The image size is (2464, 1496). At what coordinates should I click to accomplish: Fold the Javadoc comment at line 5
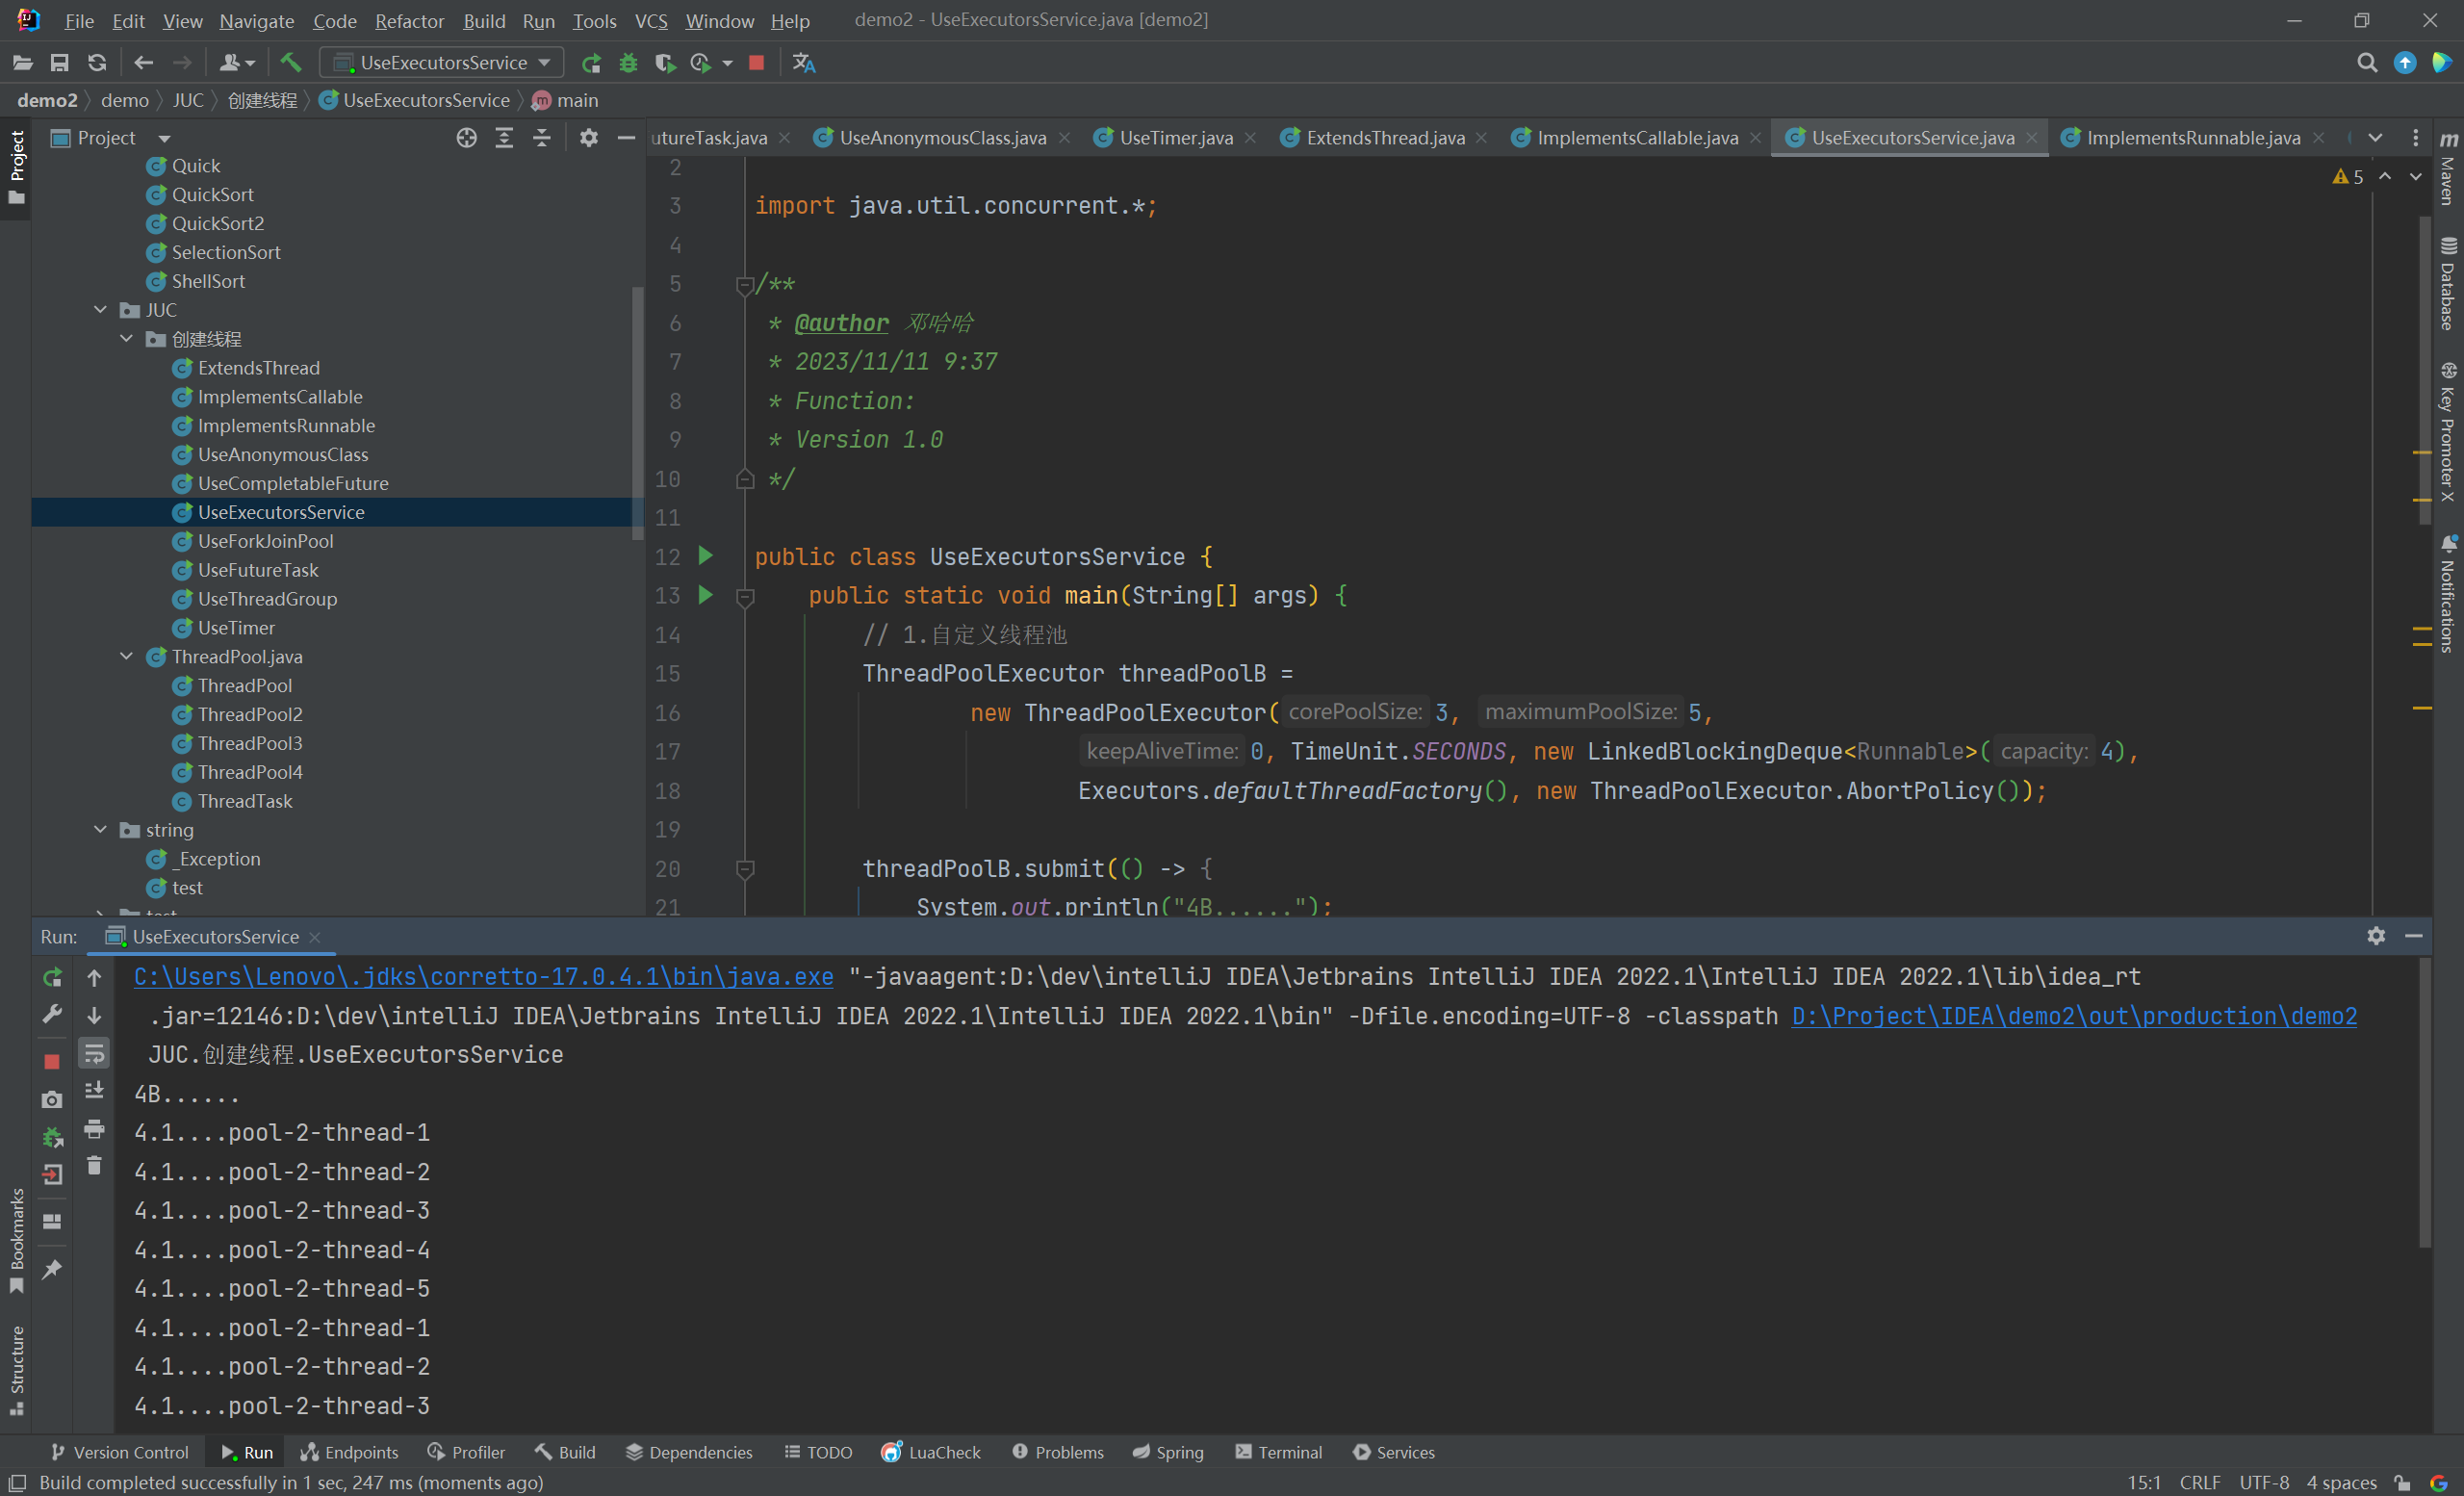[745, 287]
